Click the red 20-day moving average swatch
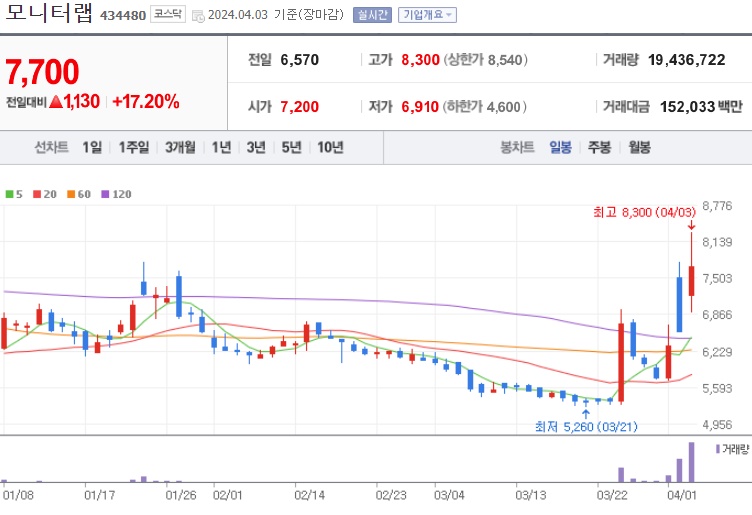Image resolution: width=752 pixels, height=515 pixels. coord(37,194)
